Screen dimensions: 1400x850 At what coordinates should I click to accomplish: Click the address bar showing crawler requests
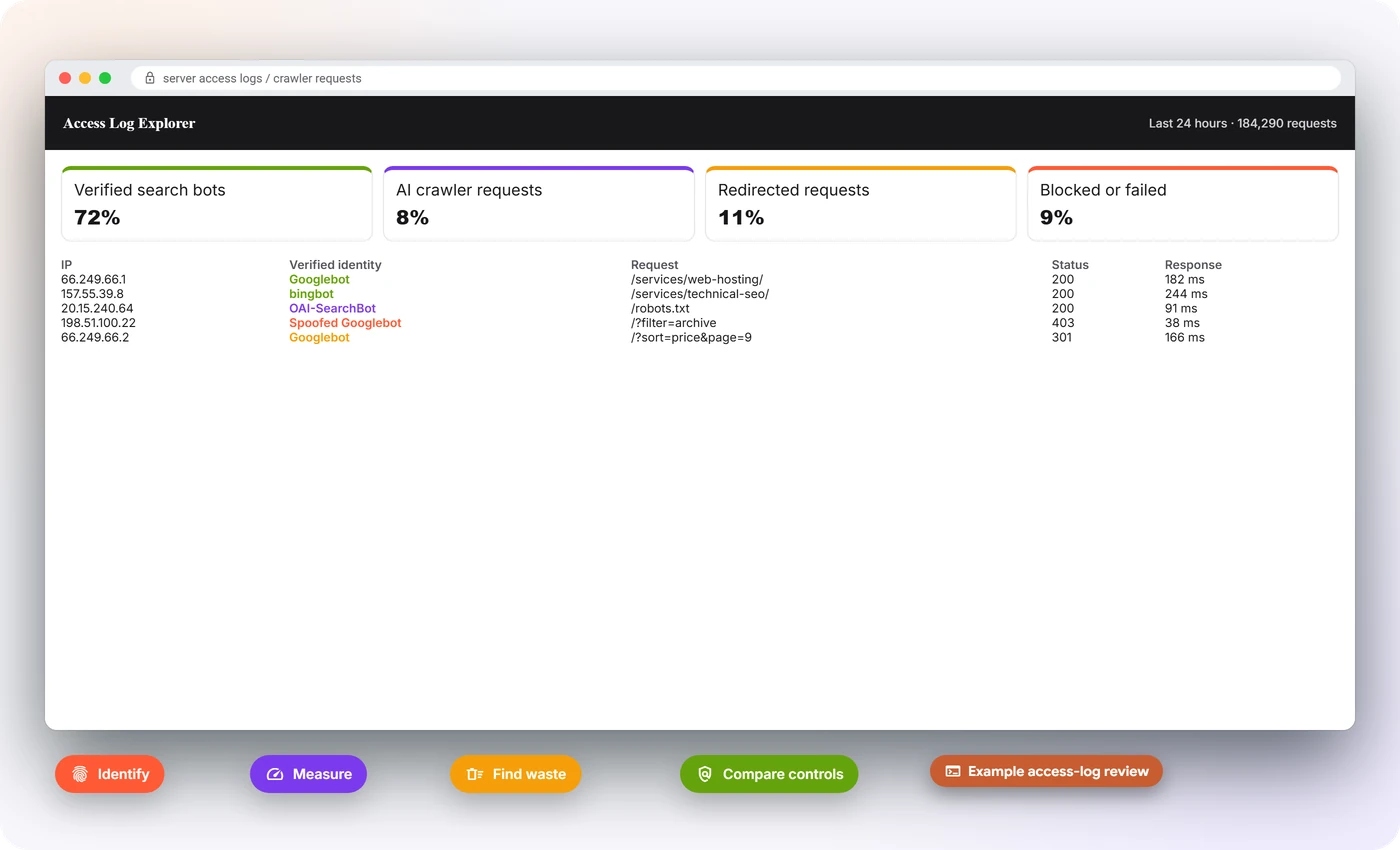click(735, 78)
